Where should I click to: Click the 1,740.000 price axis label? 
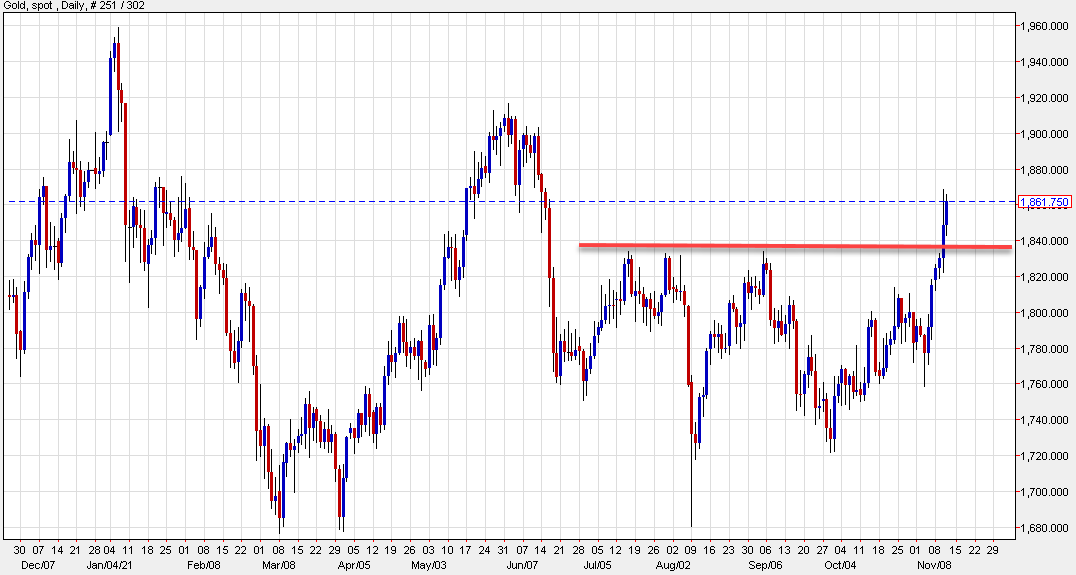pyautogui.click(x=1044, y=420)
